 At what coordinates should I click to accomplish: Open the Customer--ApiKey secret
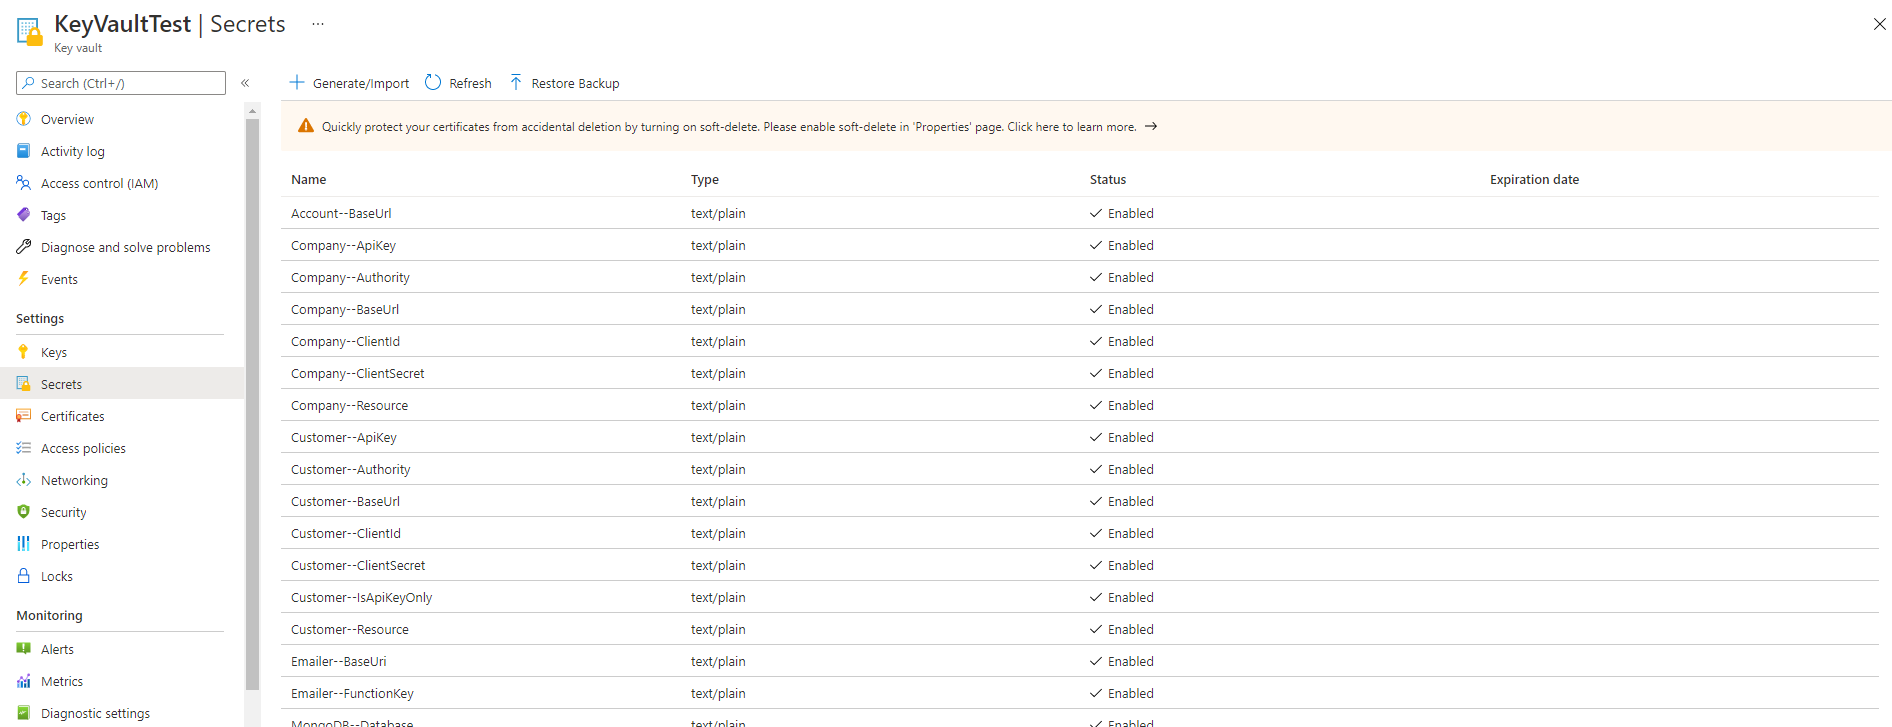(x=344, y=437)
